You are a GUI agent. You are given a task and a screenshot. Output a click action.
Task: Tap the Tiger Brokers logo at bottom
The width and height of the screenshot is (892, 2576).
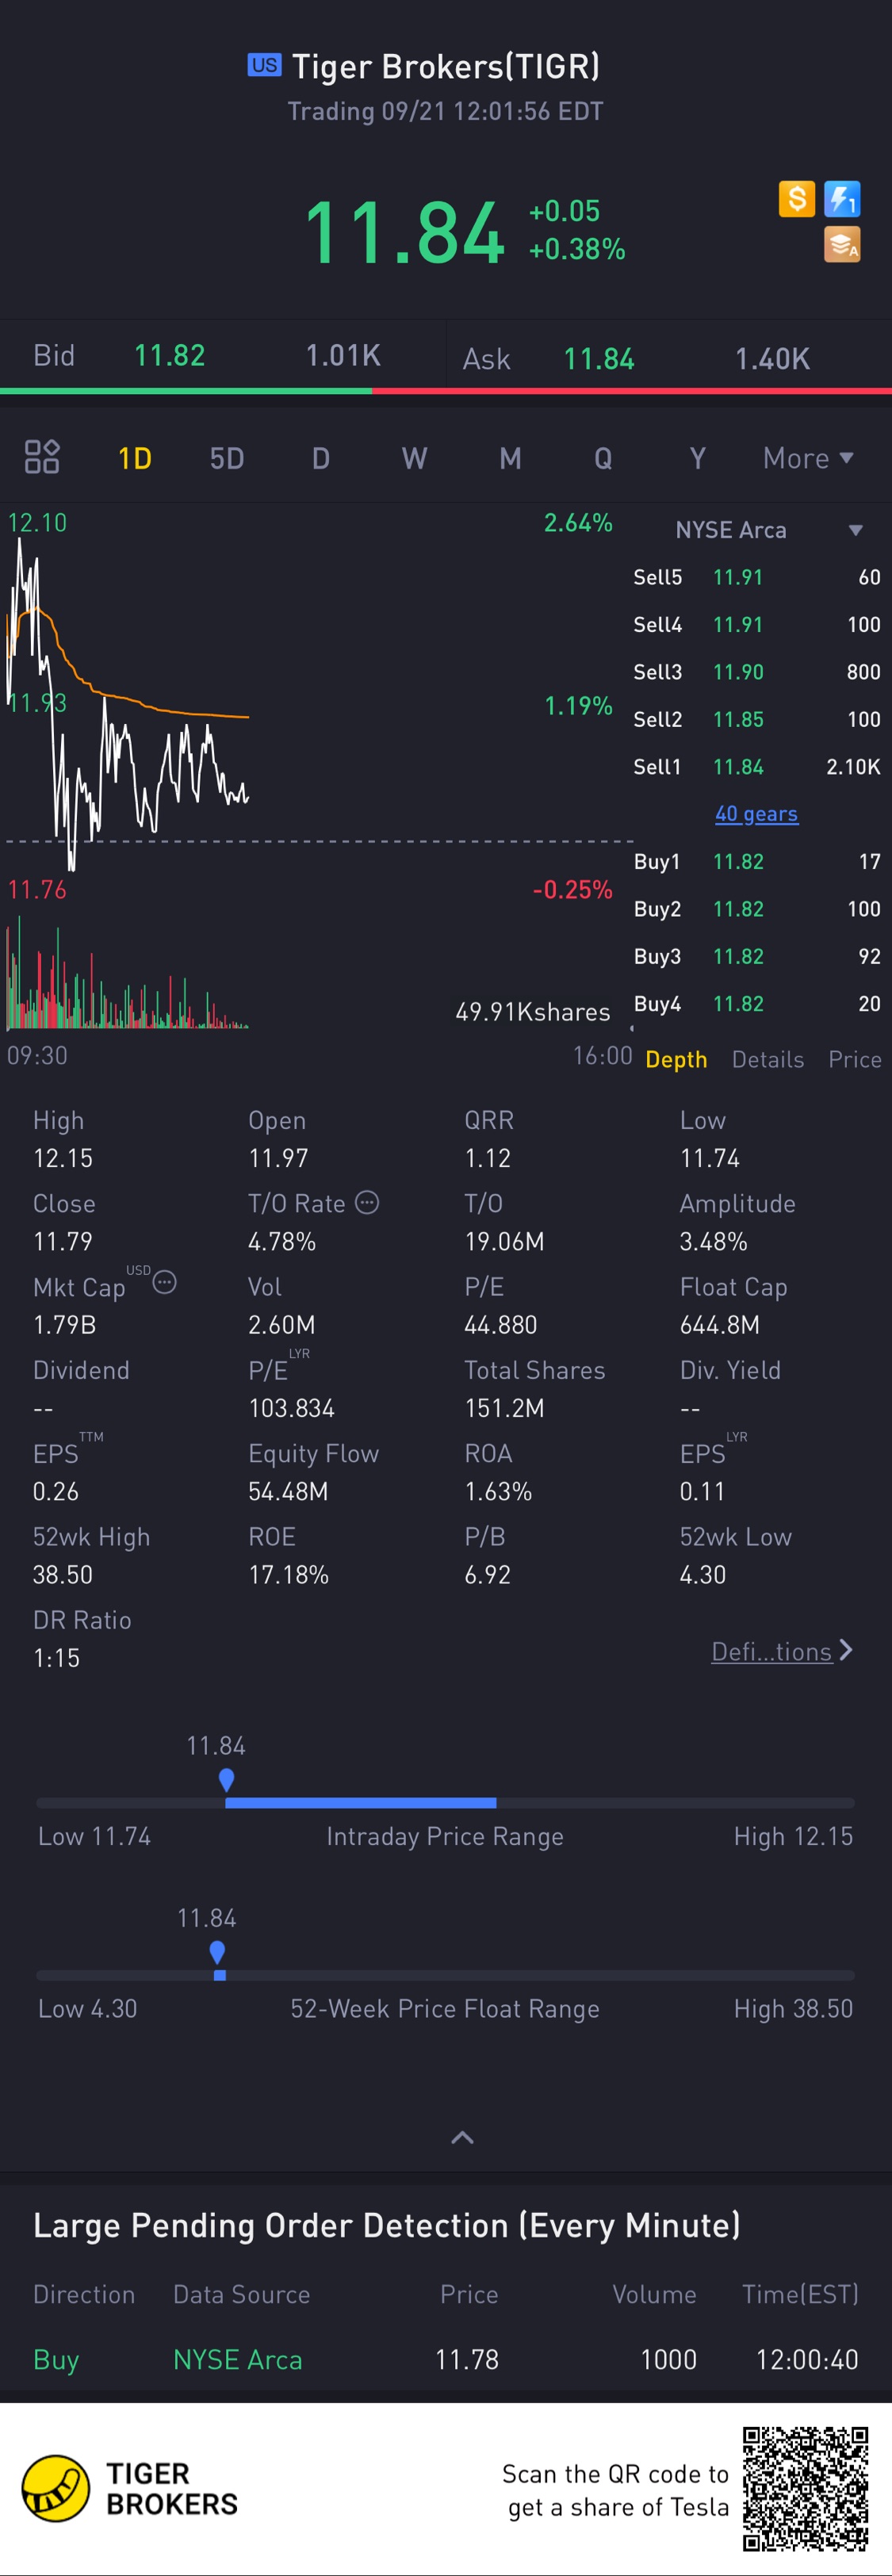pos(56,2488)
